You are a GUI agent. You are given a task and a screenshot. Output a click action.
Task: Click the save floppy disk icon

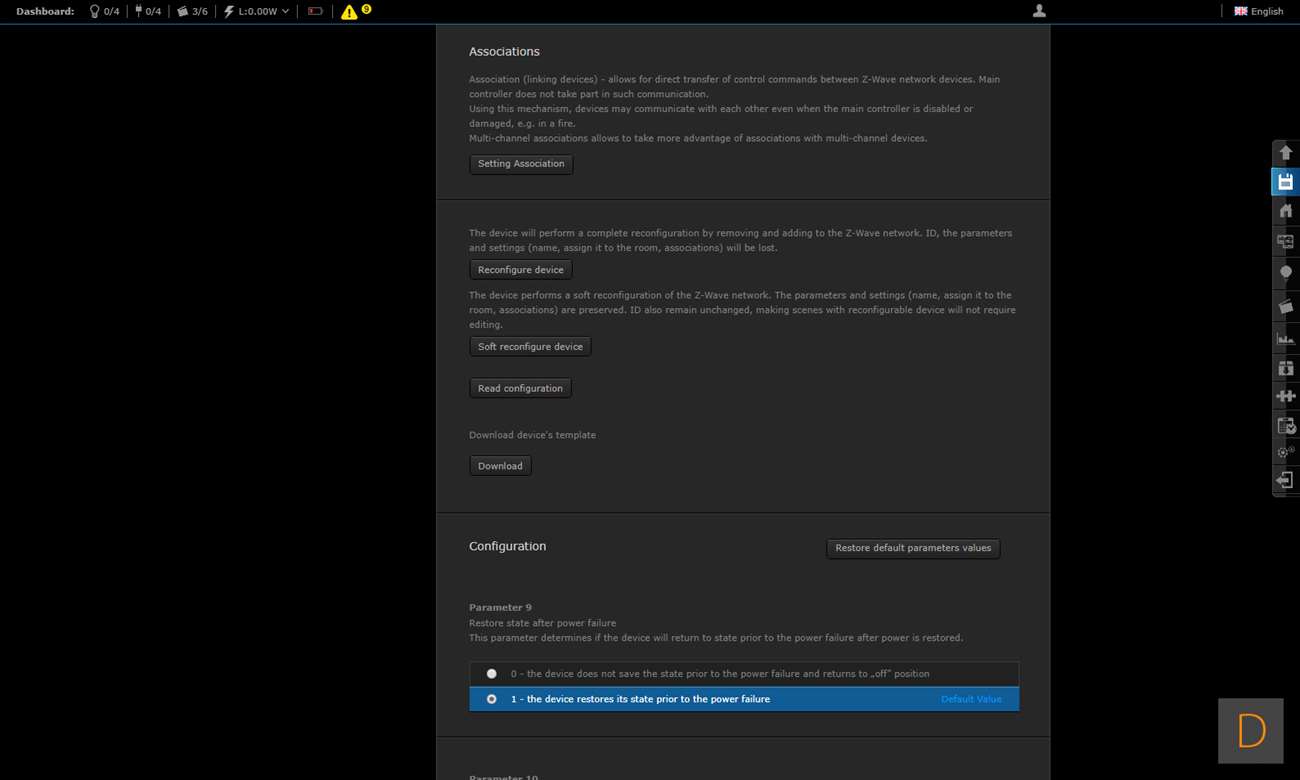[1285, 182]
